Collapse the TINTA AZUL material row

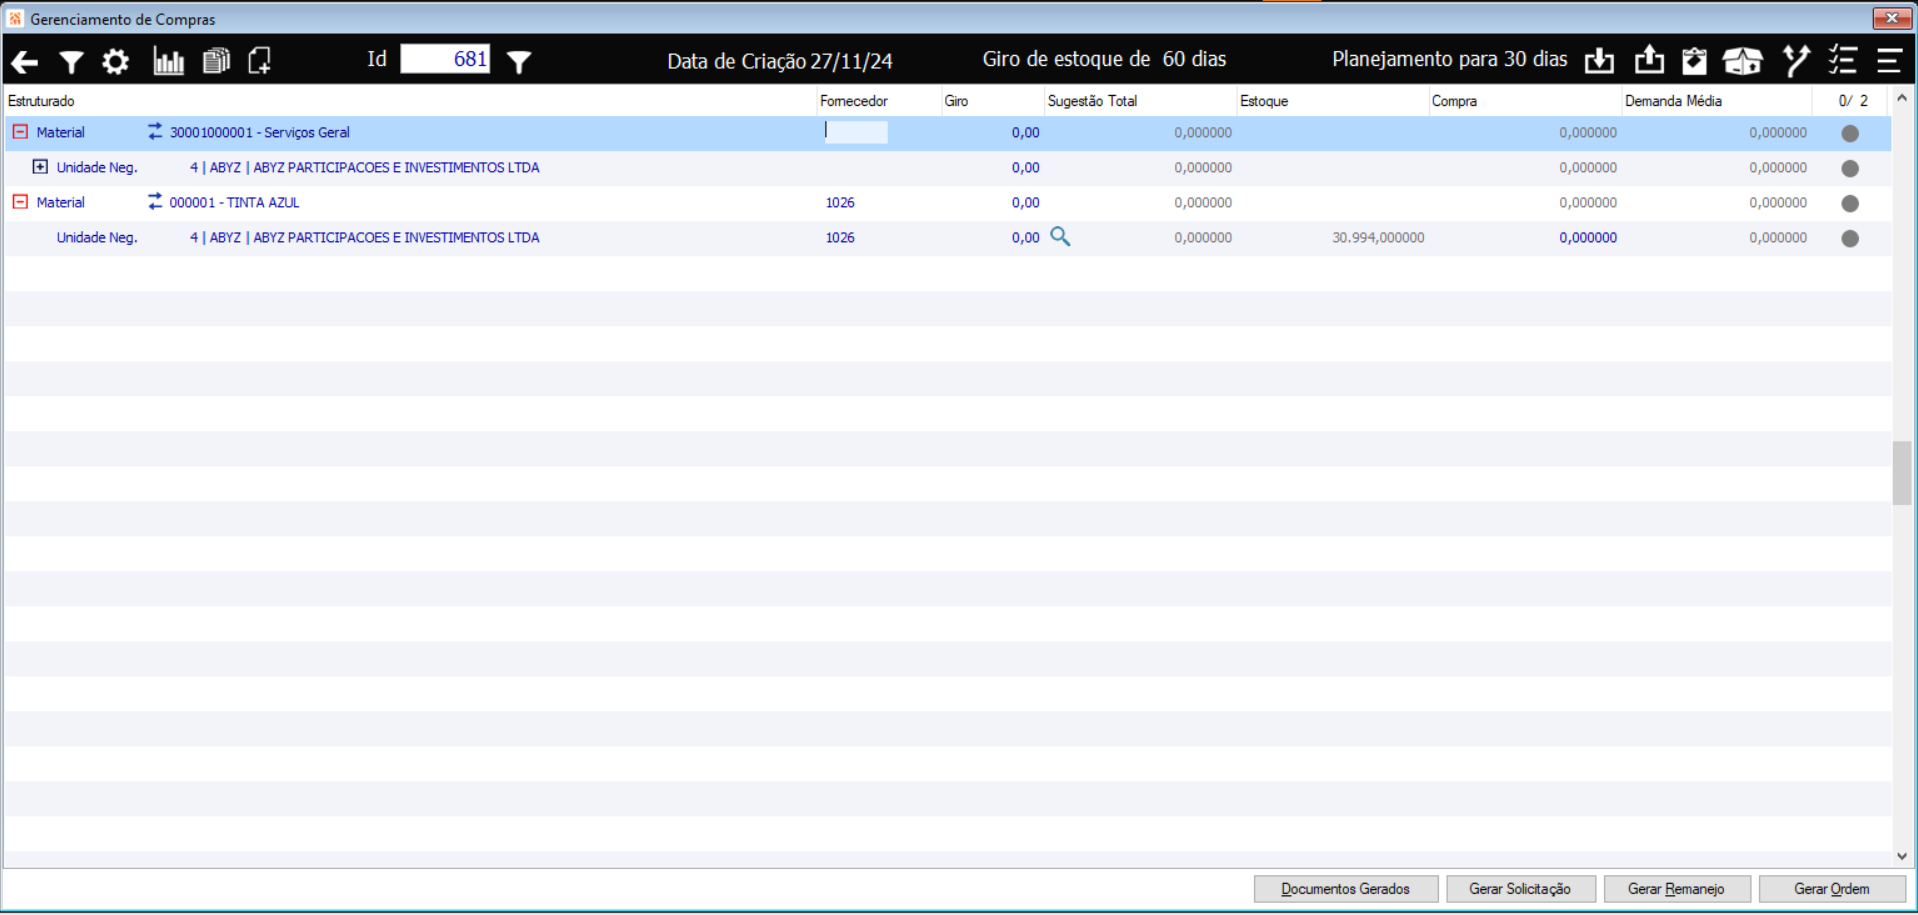[20, 202]
